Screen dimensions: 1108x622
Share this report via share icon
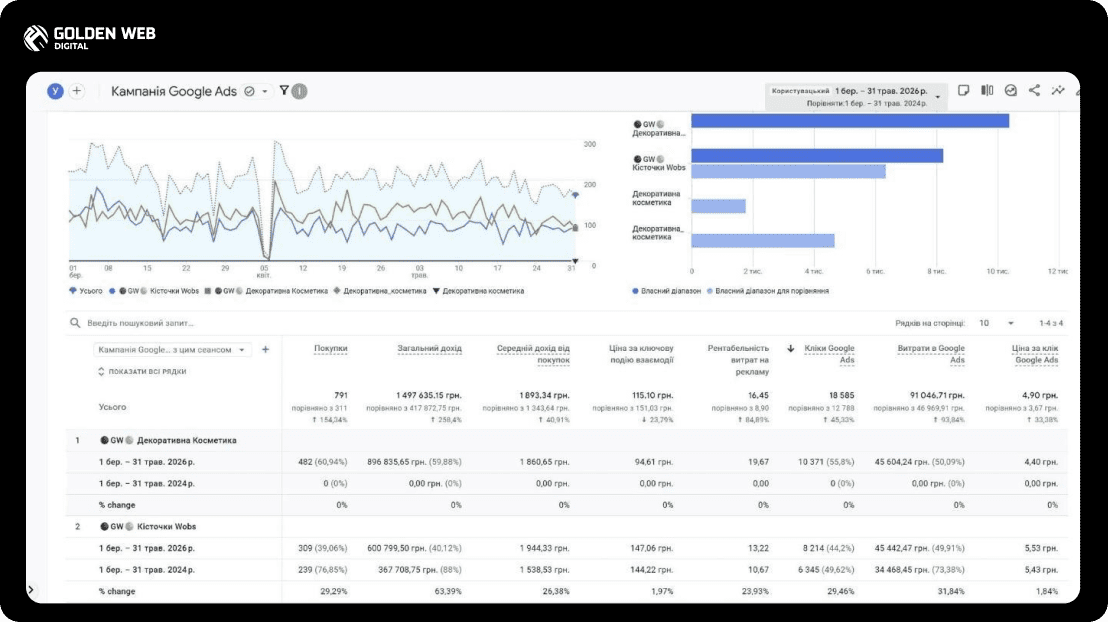click(x=1034, y=90)
